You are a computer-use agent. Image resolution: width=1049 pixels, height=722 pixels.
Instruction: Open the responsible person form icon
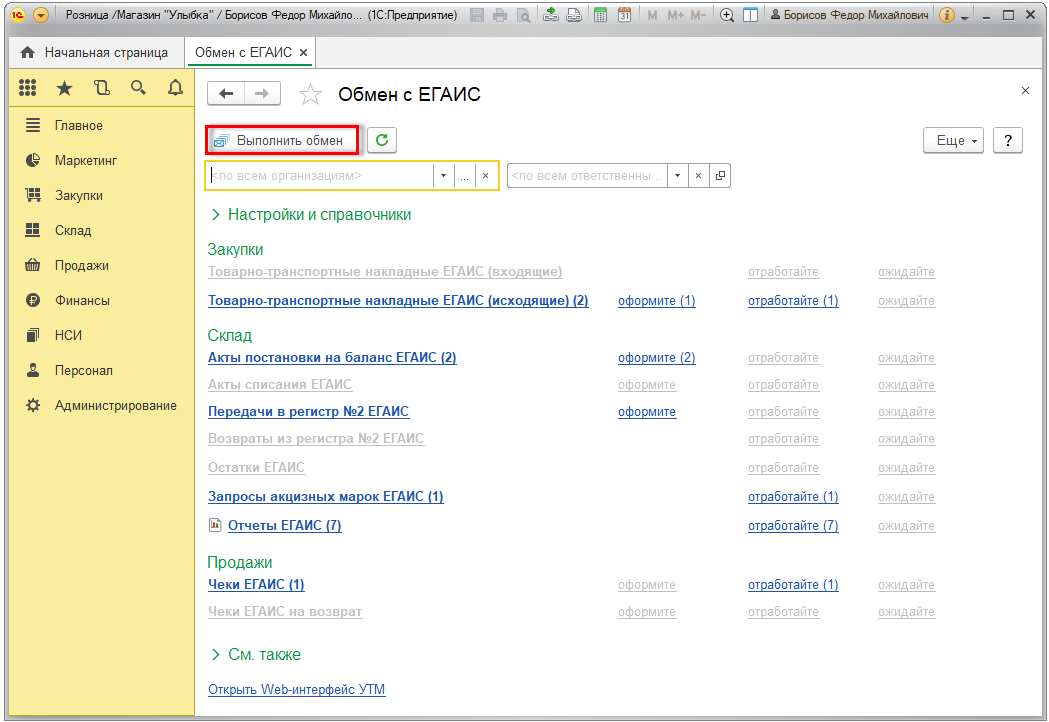point(720,175)
